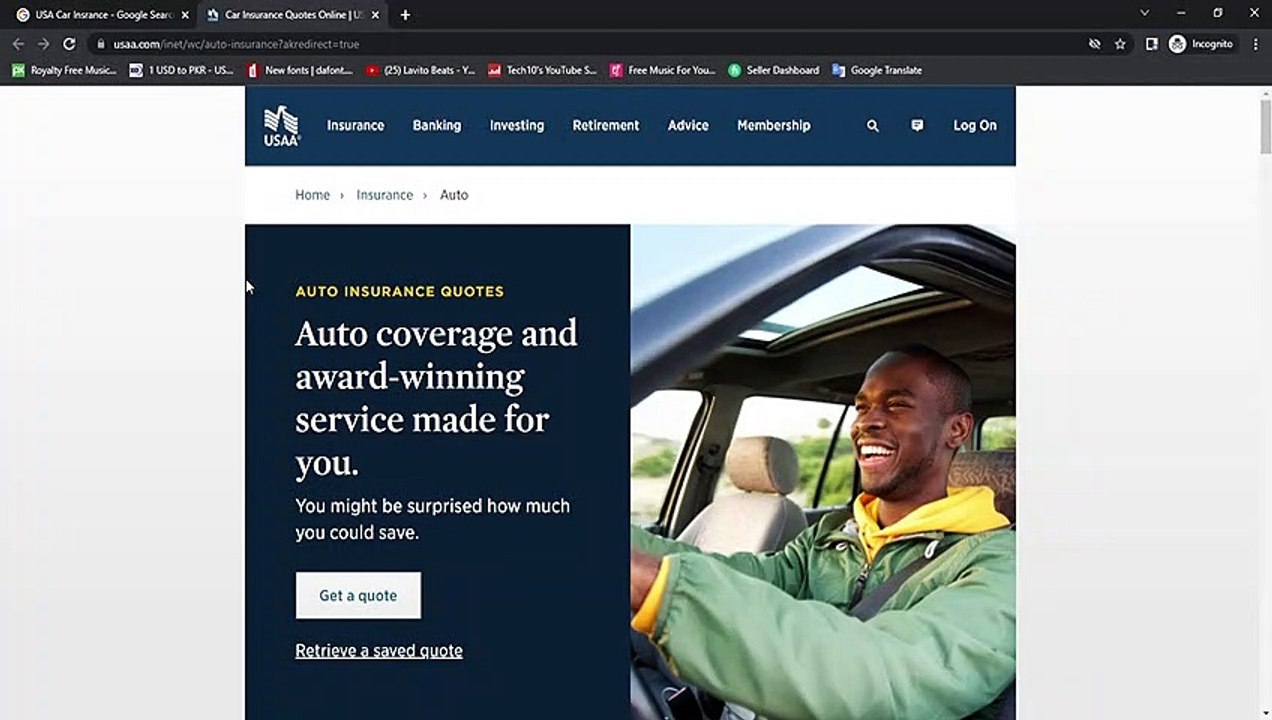This screenshot has width=1272, height=720.
Task: Click the scrollbar down arrow
Action: click(x=1264, y=713)
